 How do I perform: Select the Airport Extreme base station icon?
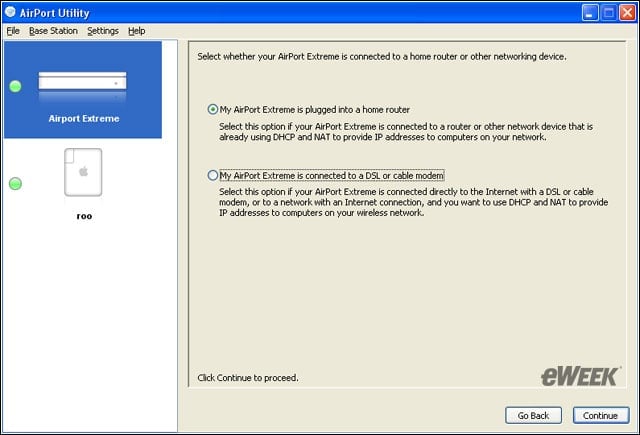(82, 86)
